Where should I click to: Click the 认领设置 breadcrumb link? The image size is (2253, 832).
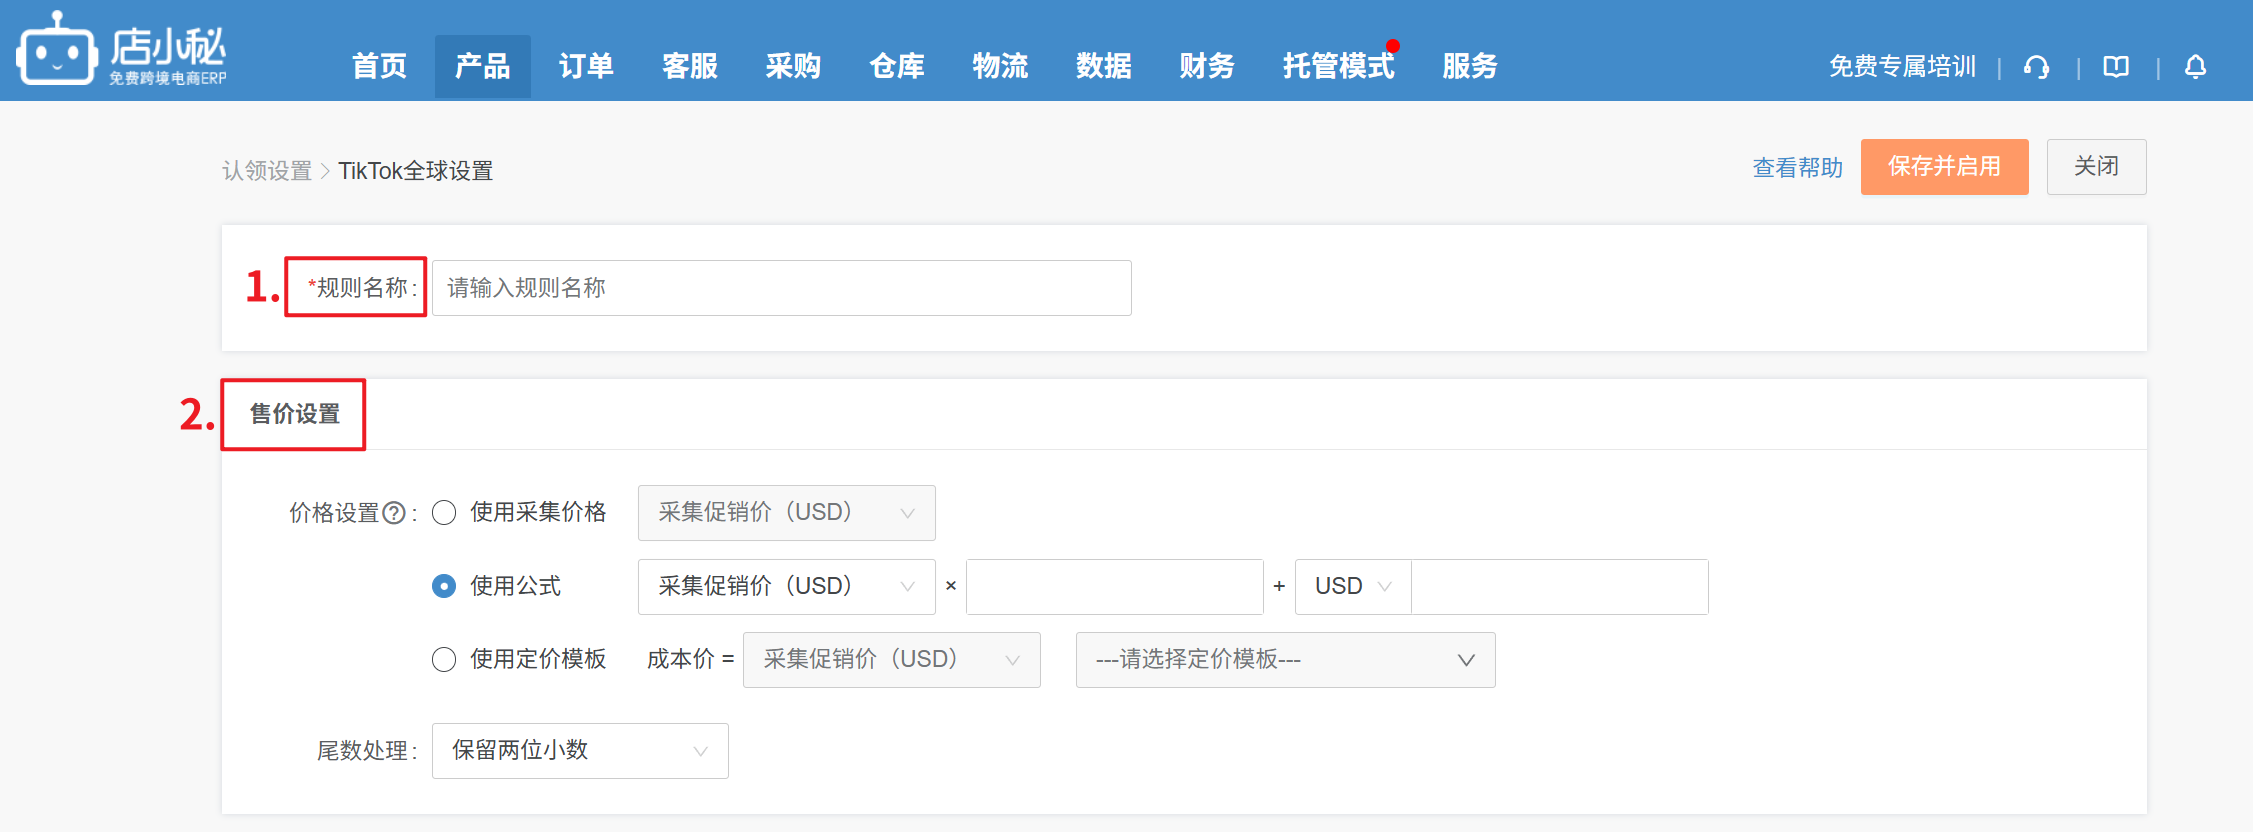pos(267,171)
